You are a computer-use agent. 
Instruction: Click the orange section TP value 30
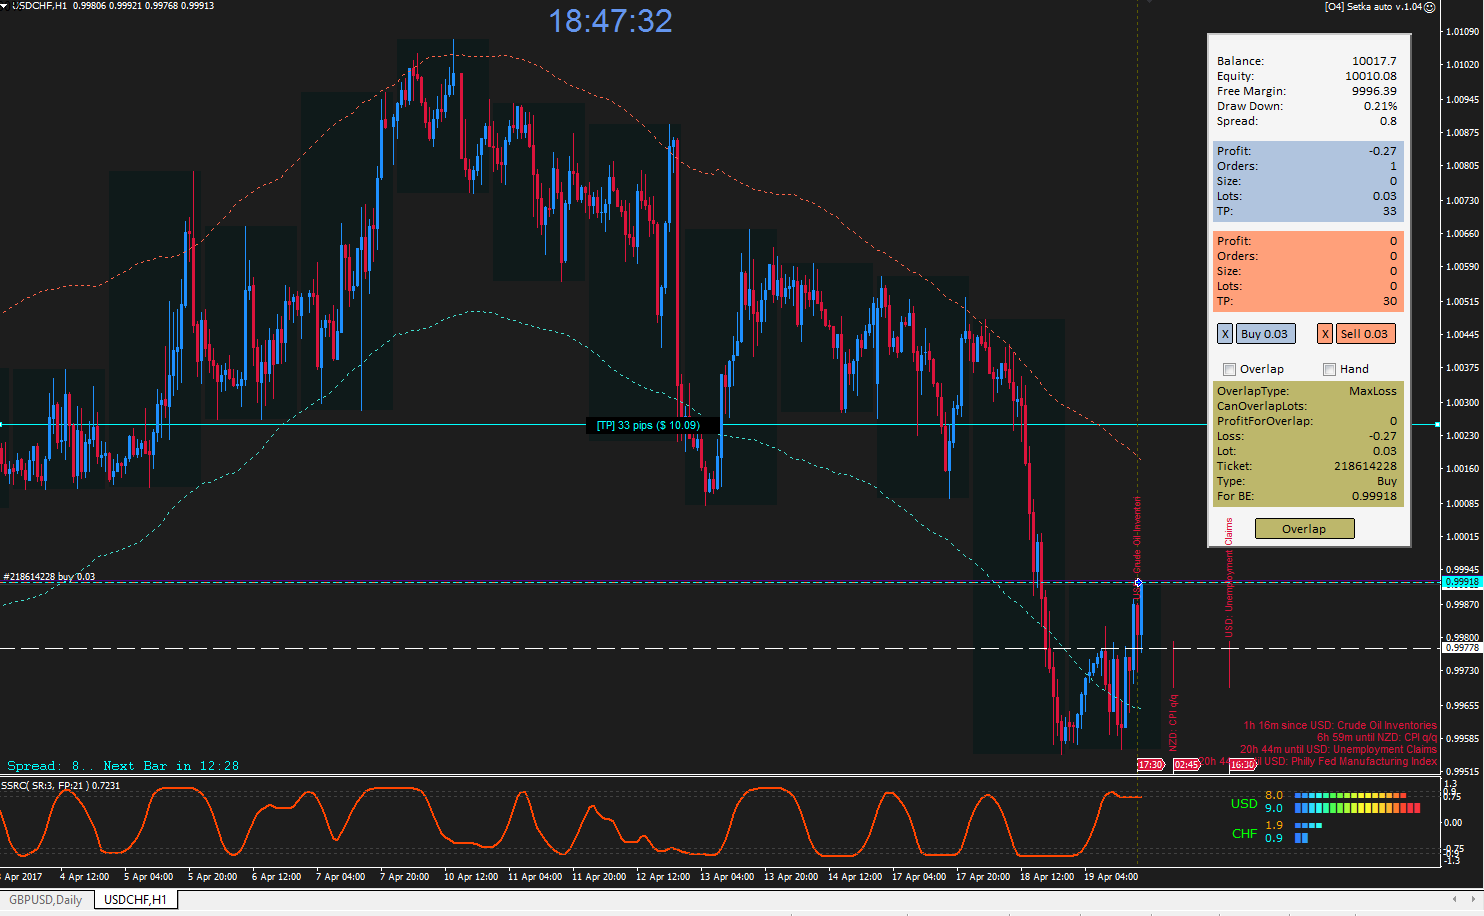point(1390,301)
